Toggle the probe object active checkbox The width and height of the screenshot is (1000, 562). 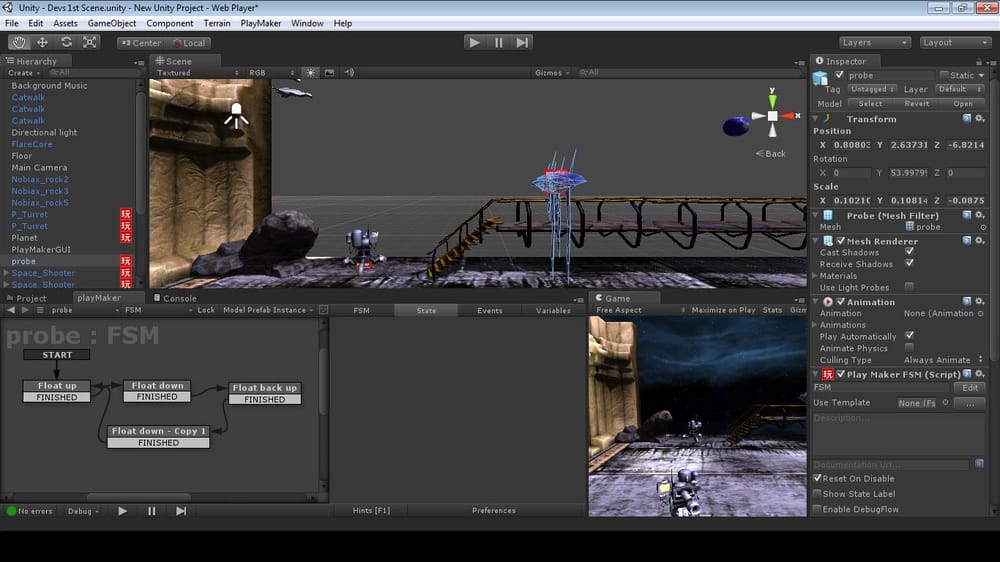[839, 75]
